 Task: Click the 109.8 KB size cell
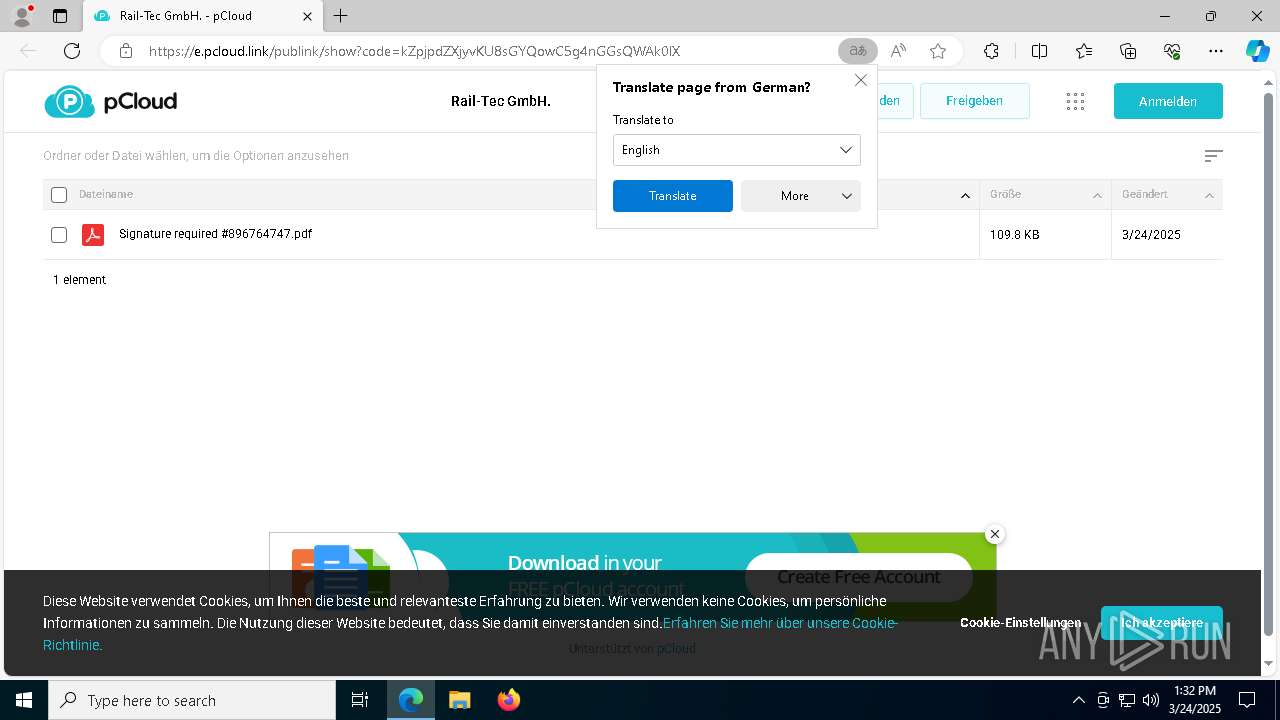(x=1014, y=235)
